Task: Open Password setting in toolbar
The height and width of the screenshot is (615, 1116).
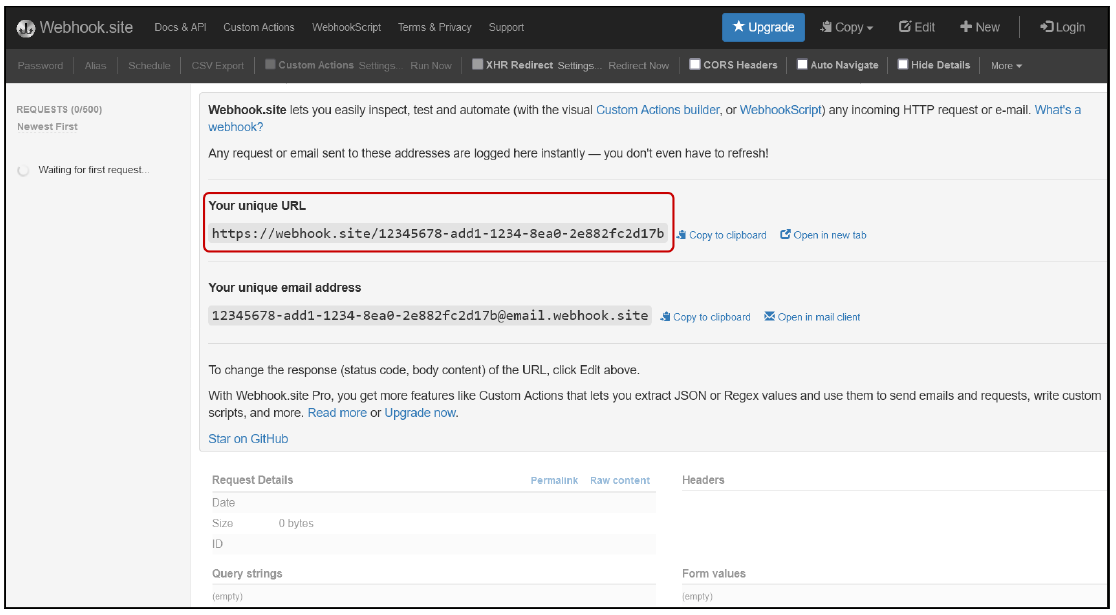Action: [x=40, y=65]
